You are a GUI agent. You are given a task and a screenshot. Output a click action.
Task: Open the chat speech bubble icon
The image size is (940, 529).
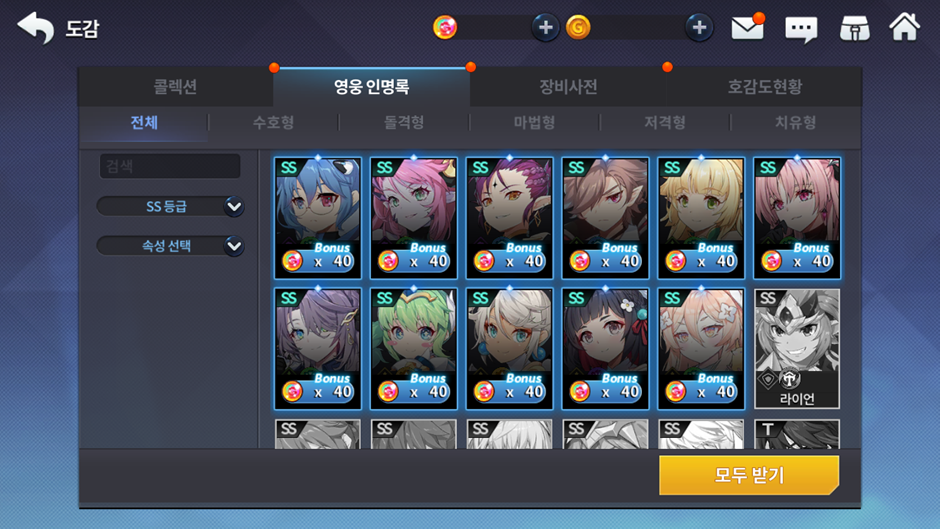pos(801,29)
